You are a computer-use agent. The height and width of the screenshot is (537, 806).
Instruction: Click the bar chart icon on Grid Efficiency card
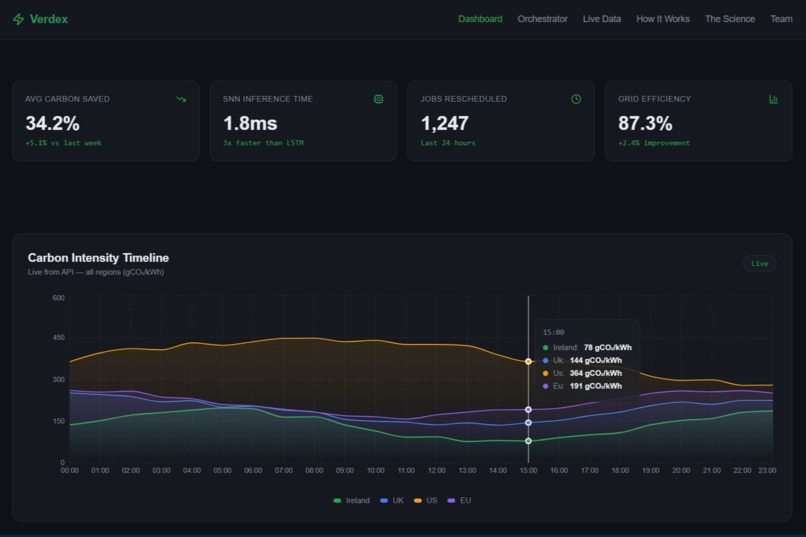[773, 99]
